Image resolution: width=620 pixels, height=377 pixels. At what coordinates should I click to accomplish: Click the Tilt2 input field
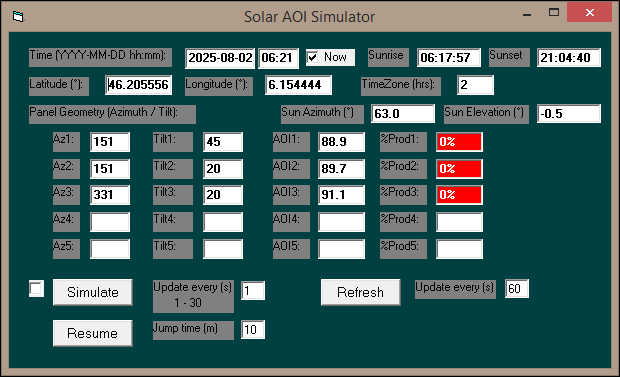tap(223, 169)
